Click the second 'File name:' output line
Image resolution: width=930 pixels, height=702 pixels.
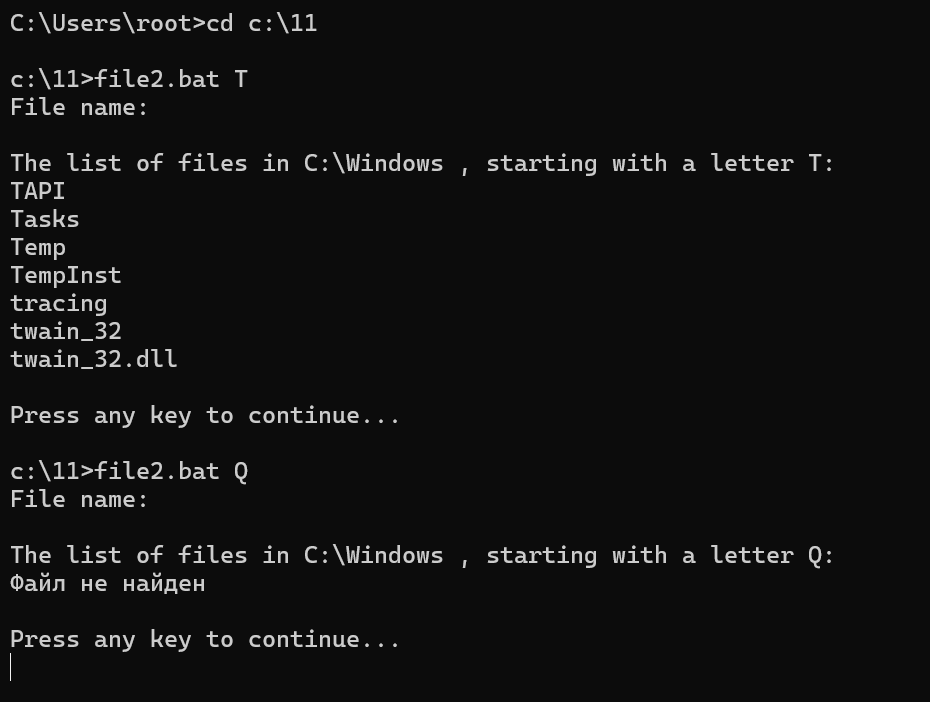pyautogui.click(x=79, y=500)
